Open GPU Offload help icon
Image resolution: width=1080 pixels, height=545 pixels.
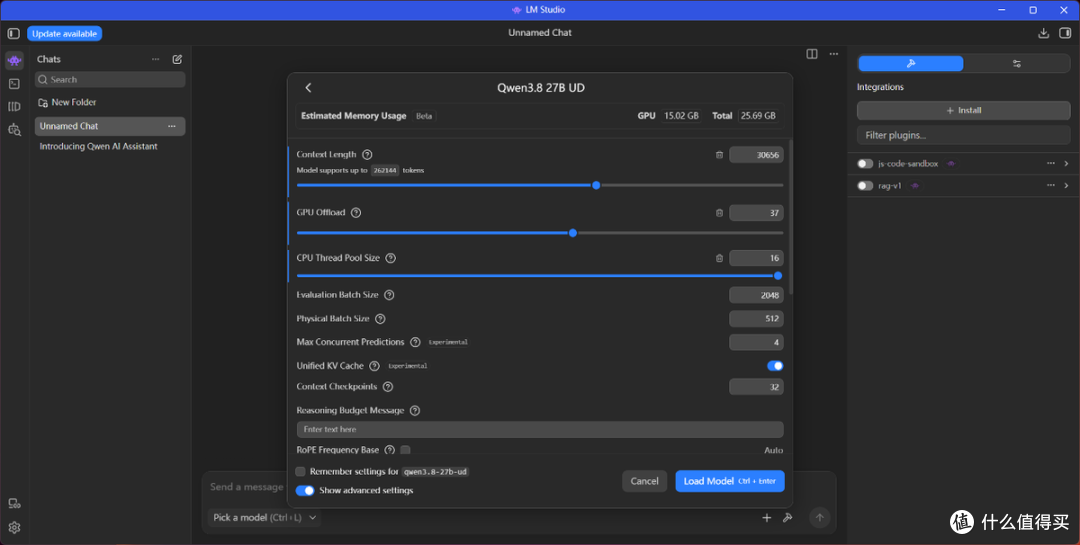pos(355,212)
